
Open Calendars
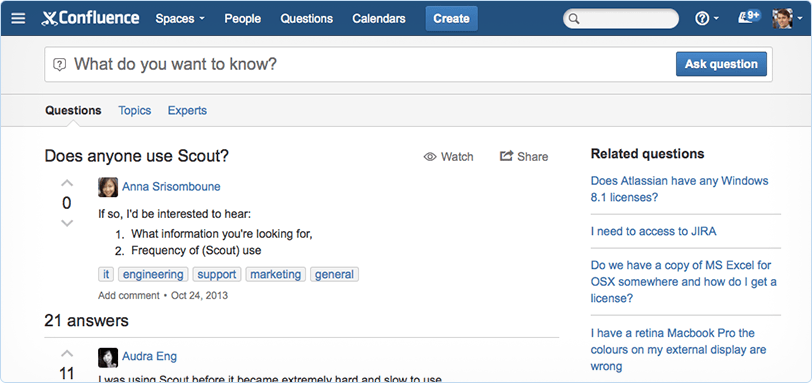[x=379, y=19]
